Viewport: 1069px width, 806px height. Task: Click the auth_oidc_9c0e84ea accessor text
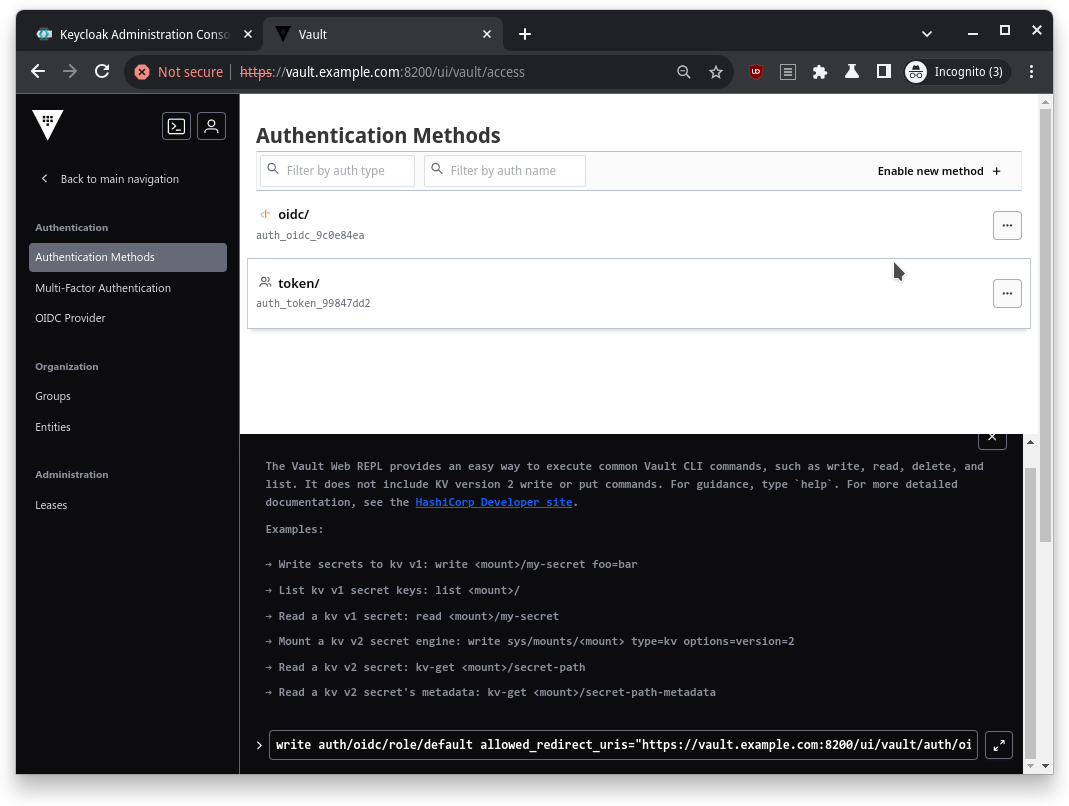[x=310, y=235]
